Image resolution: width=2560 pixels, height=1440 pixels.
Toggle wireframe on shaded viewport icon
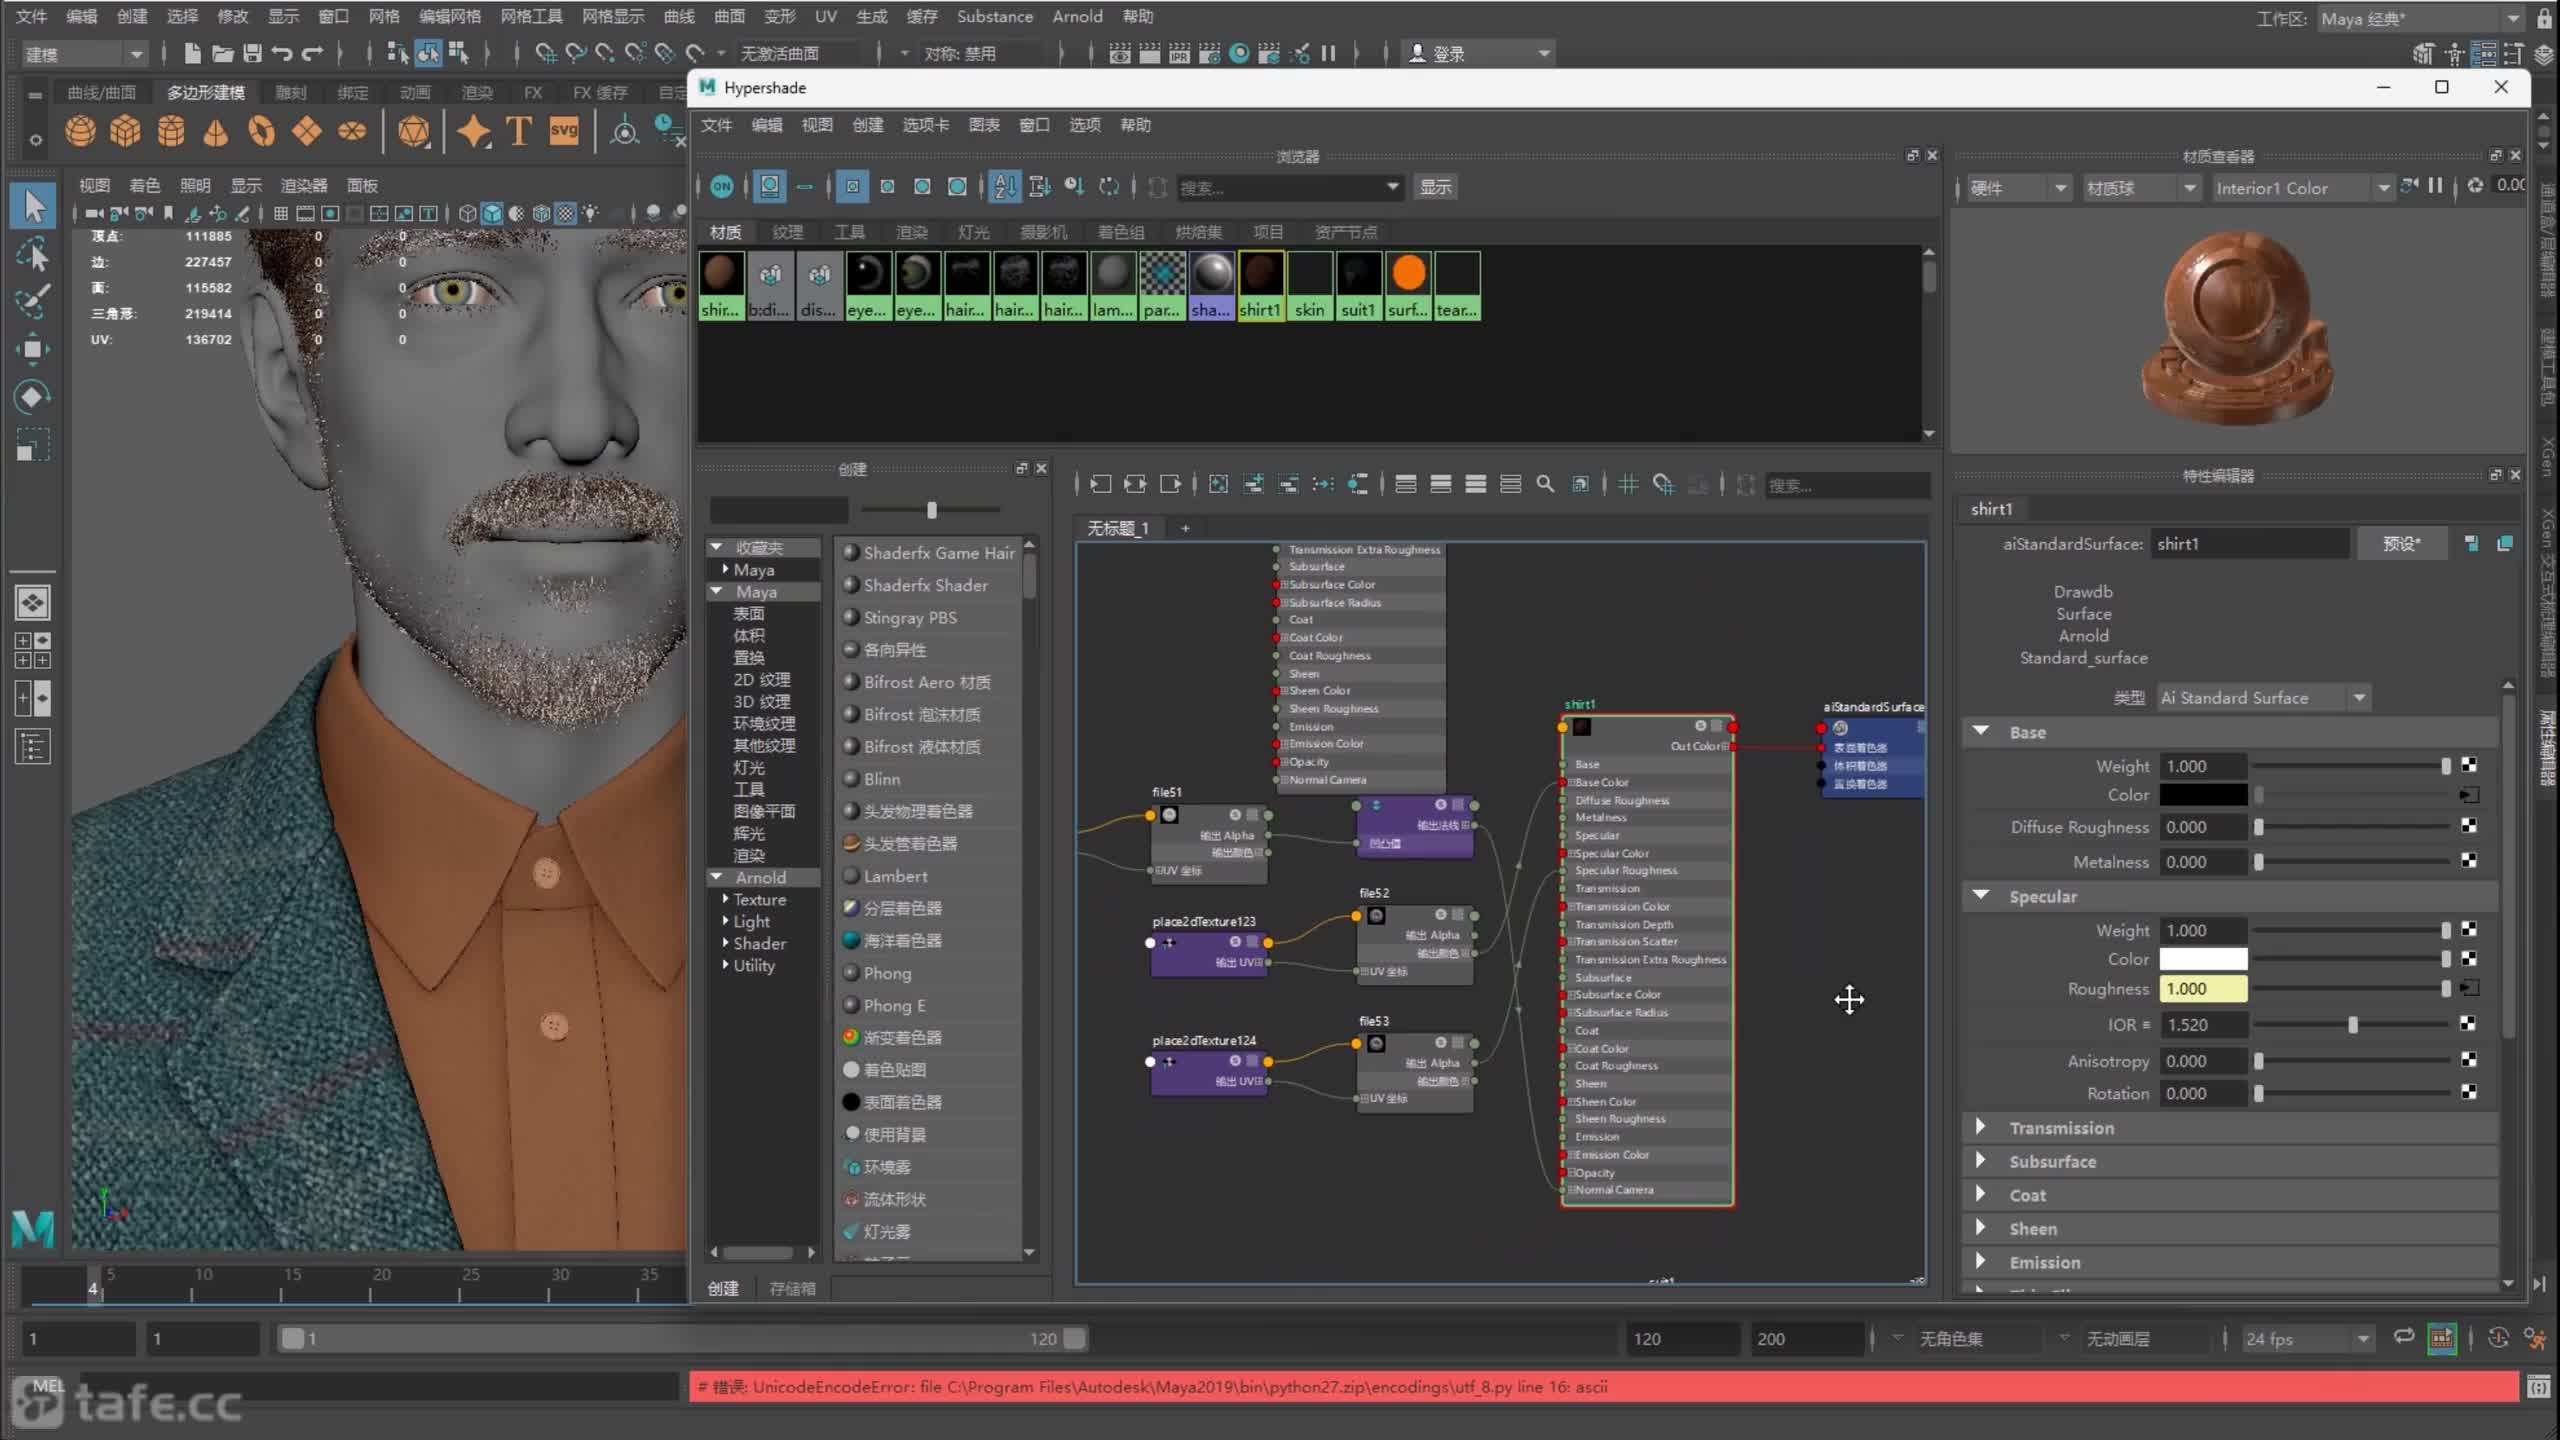tap(541, 213)
